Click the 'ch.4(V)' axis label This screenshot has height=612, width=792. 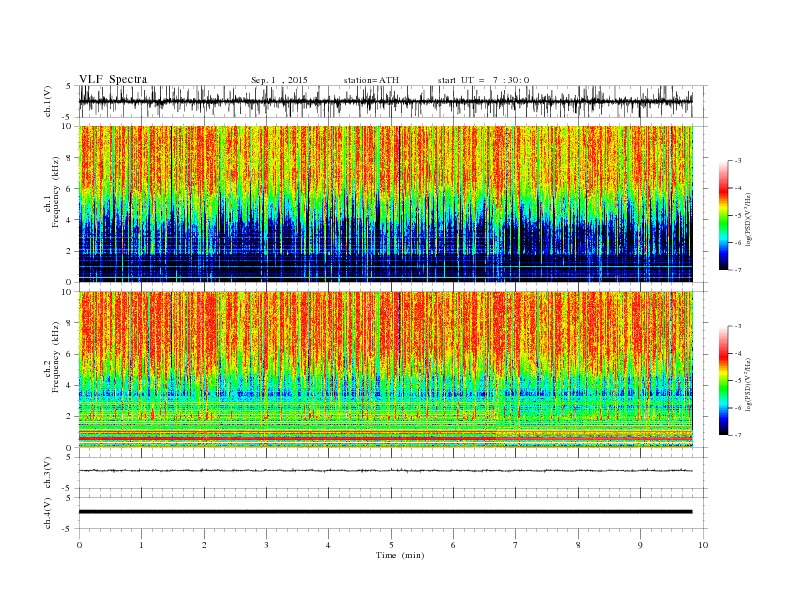pyautogui.click(x=48, y=513)
